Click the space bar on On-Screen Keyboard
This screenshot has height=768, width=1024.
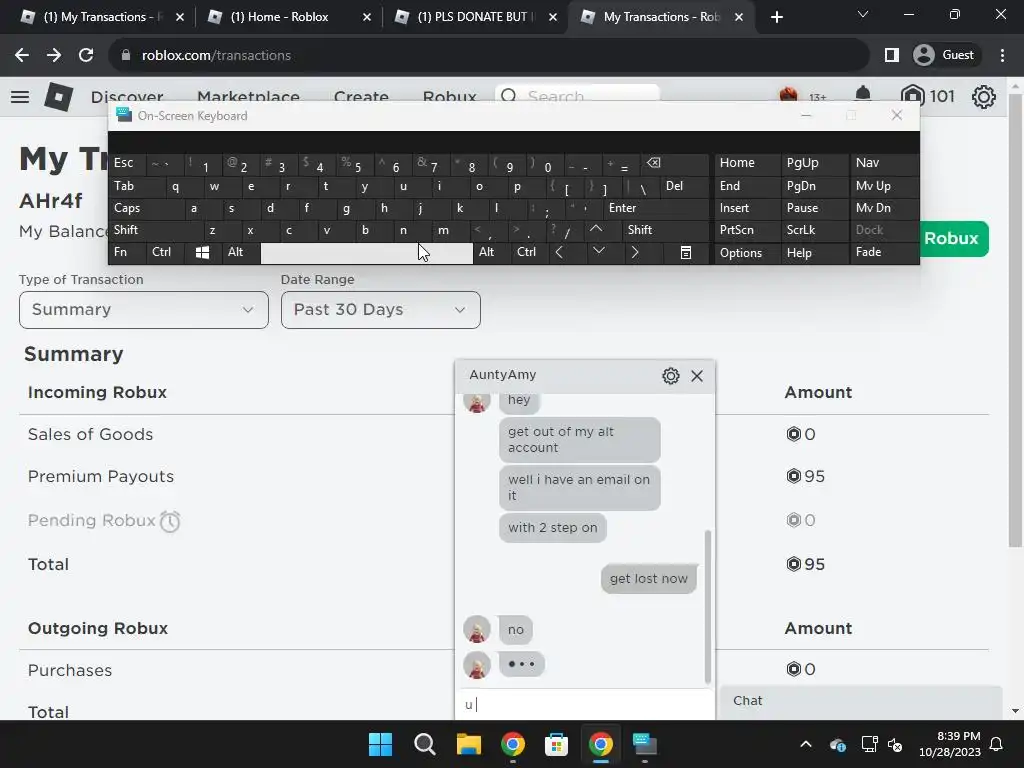[x=366, y=253]
